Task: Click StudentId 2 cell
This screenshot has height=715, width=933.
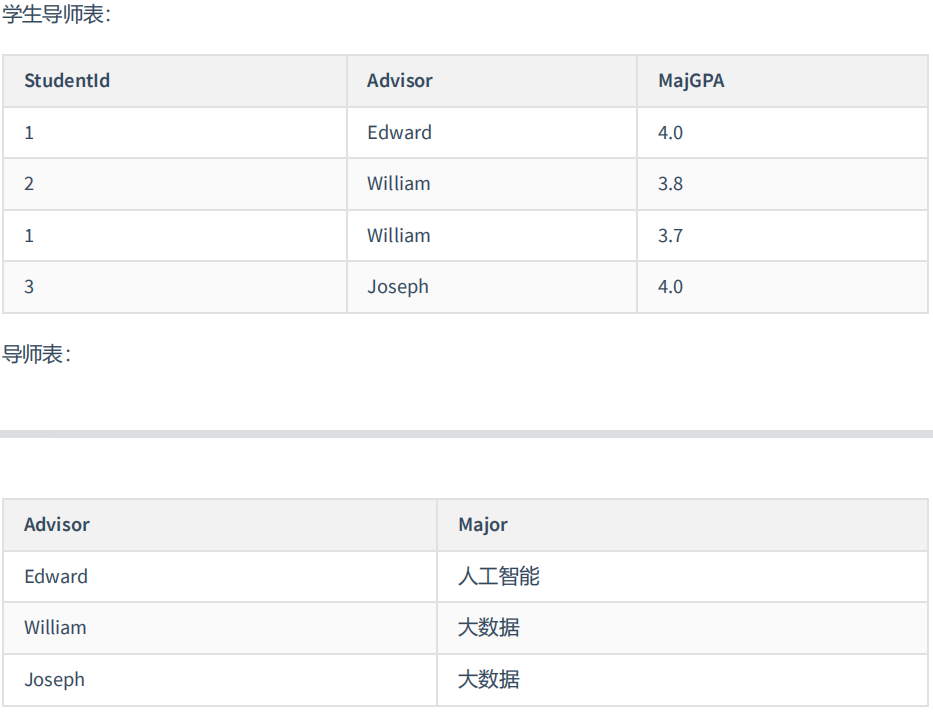Action: click(175, 184)
